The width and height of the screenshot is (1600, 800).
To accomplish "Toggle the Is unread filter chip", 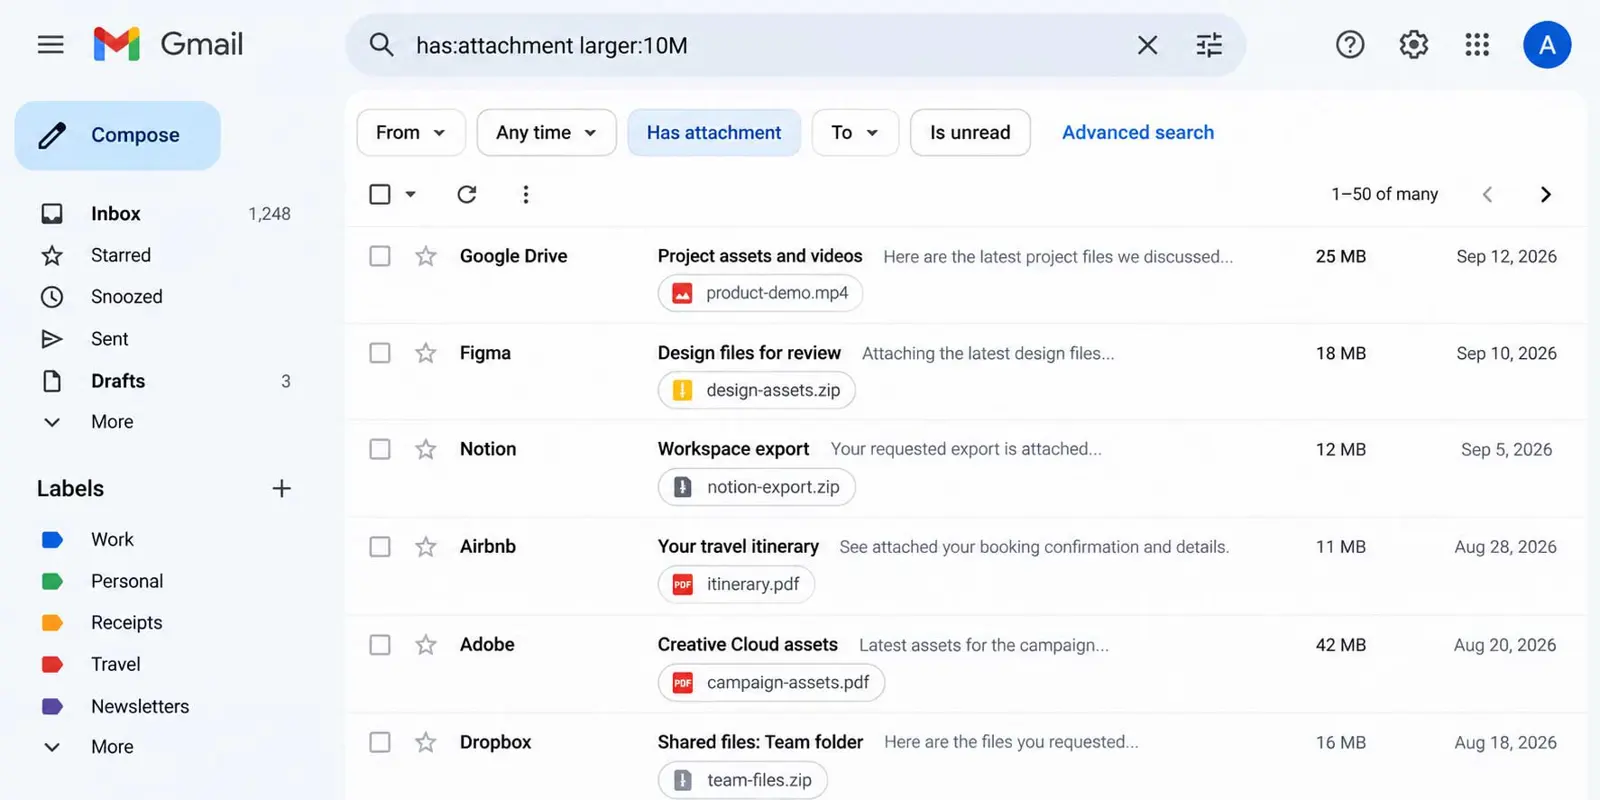I will click(970, 132).
